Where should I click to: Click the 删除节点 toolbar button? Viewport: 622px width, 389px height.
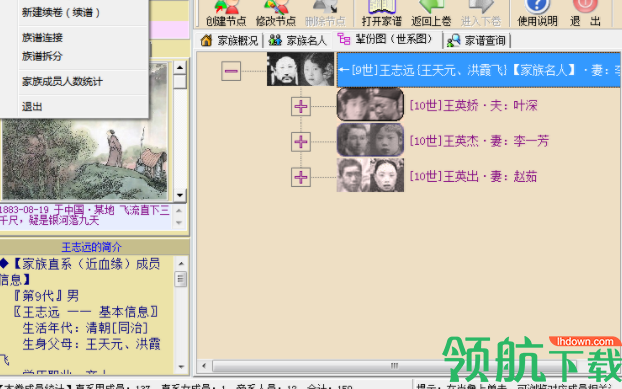tap(325, 13)
